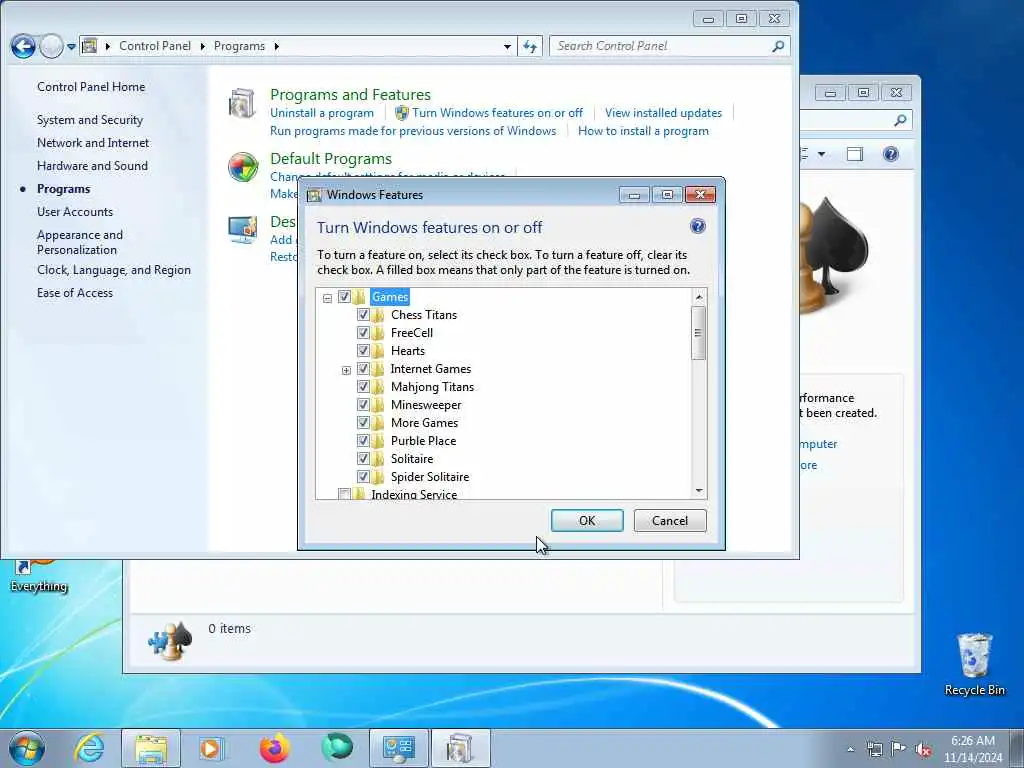
Task: Launch Internet Explorer from taskbar
Action: click(x=89, y=748)
